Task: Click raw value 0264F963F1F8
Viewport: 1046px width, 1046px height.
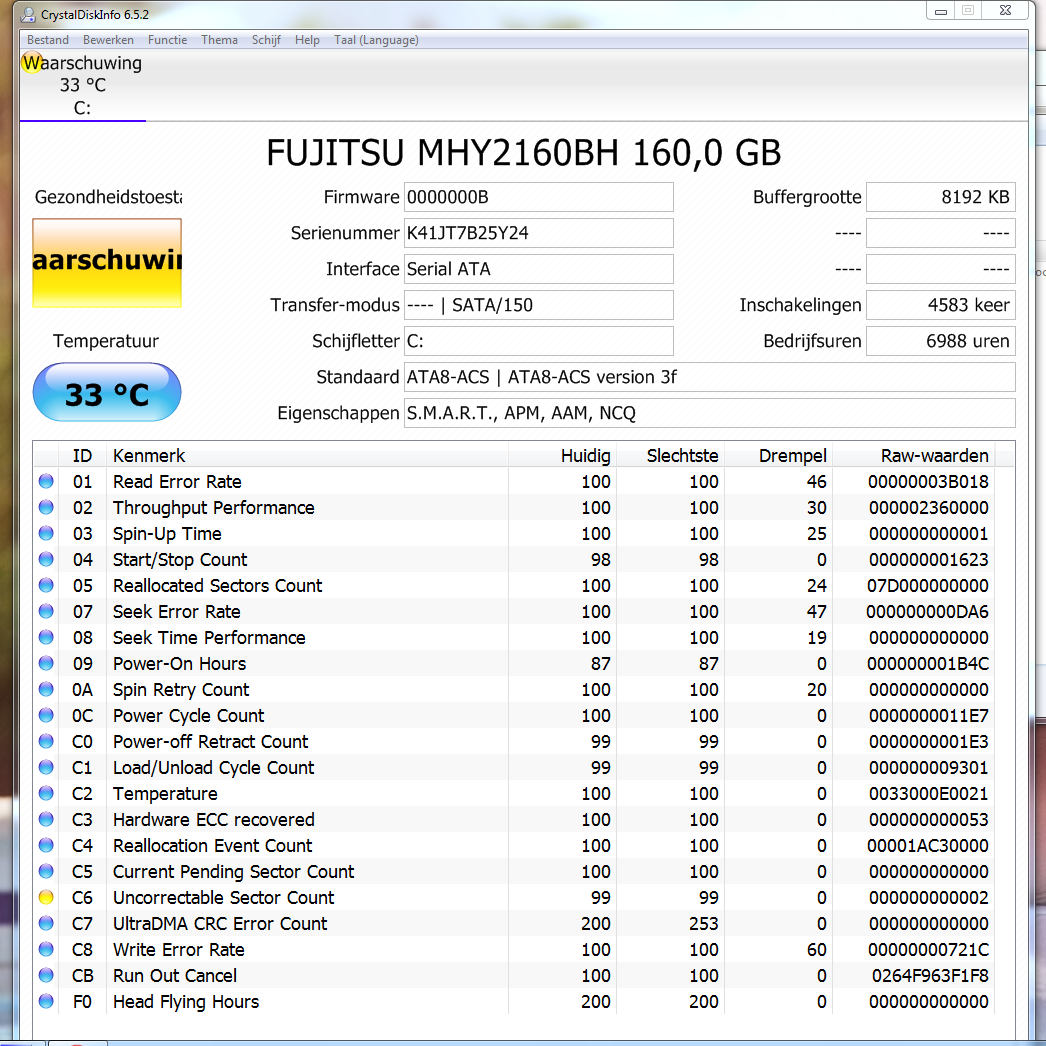Action: pos(930,976)
